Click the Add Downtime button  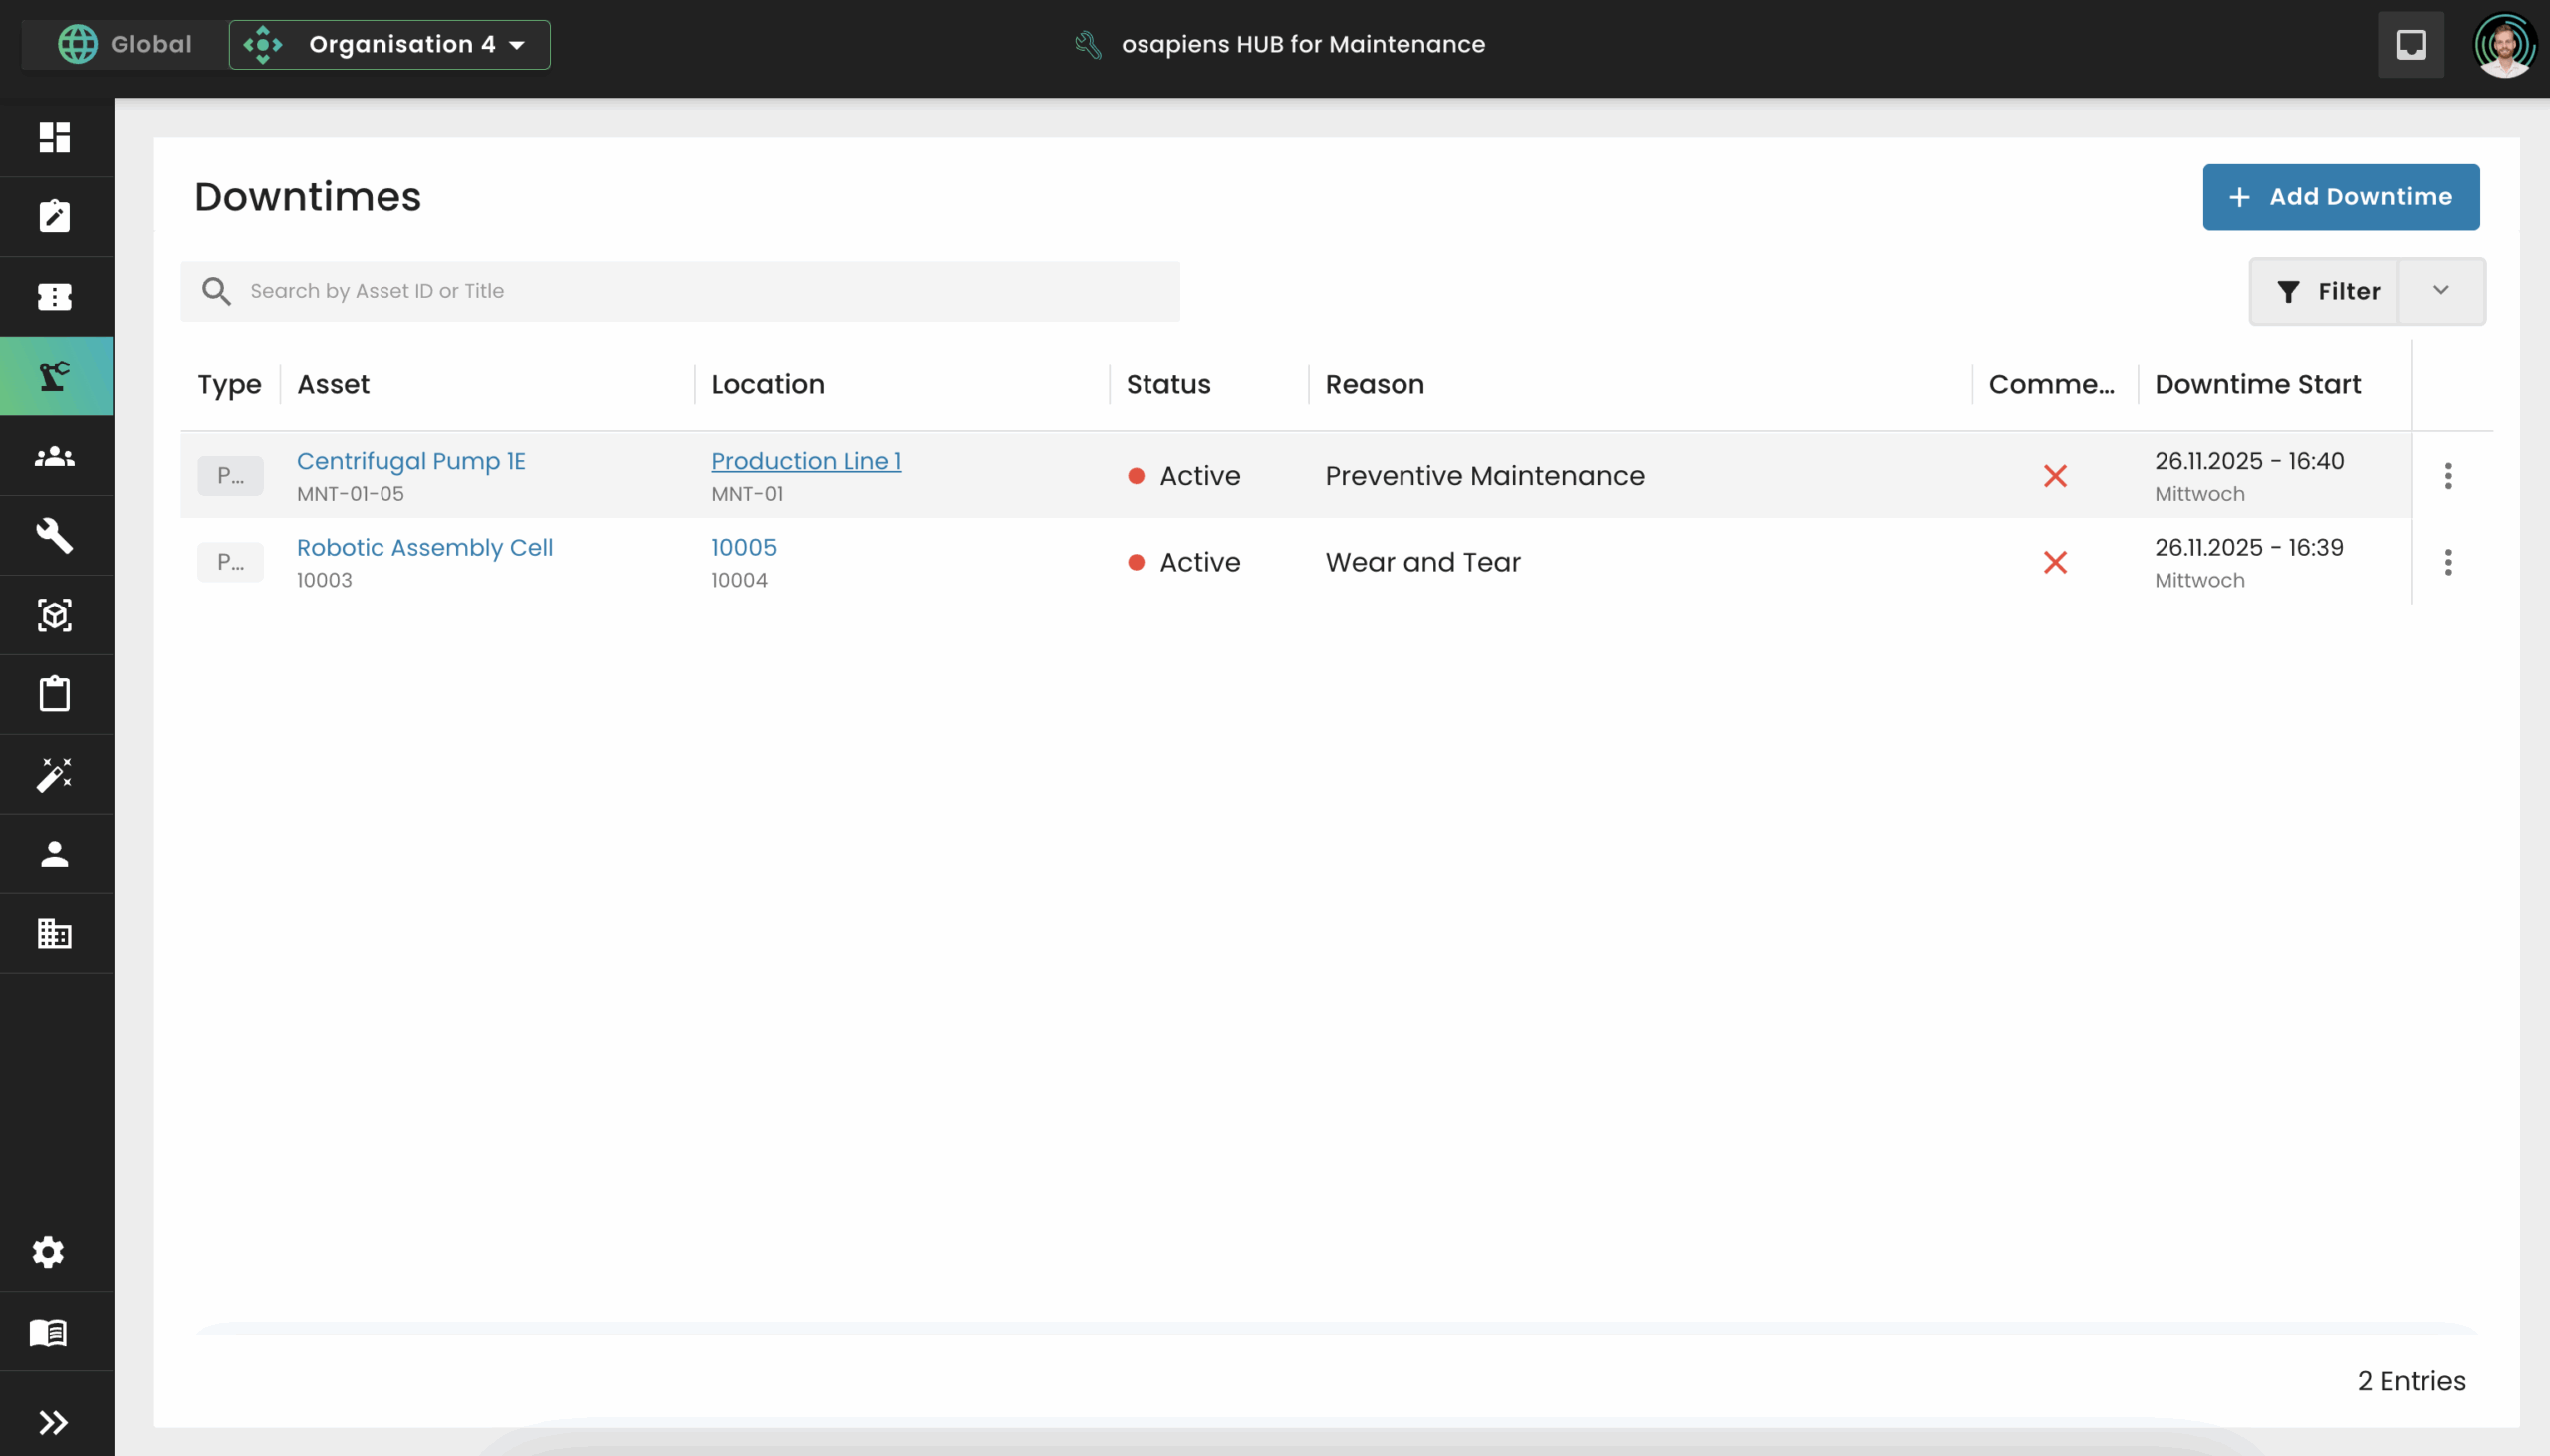coord(2340,197)
